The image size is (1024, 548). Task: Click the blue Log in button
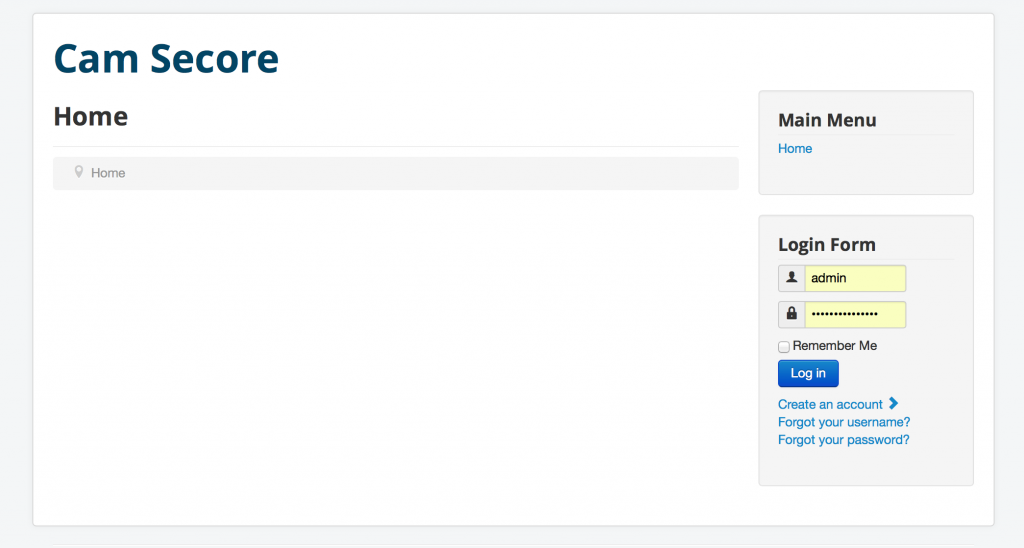click(808, 373)
